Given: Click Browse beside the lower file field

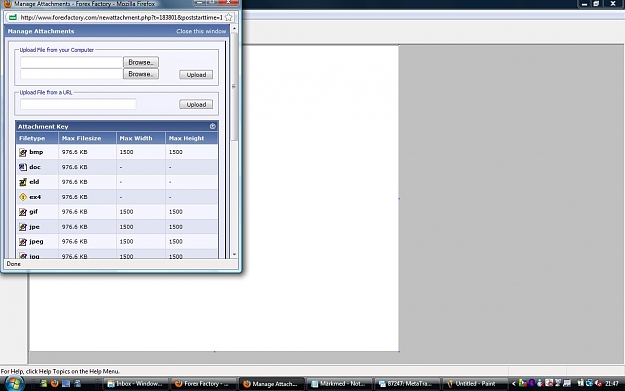Looking at the screenshot, I should (141, 74).
